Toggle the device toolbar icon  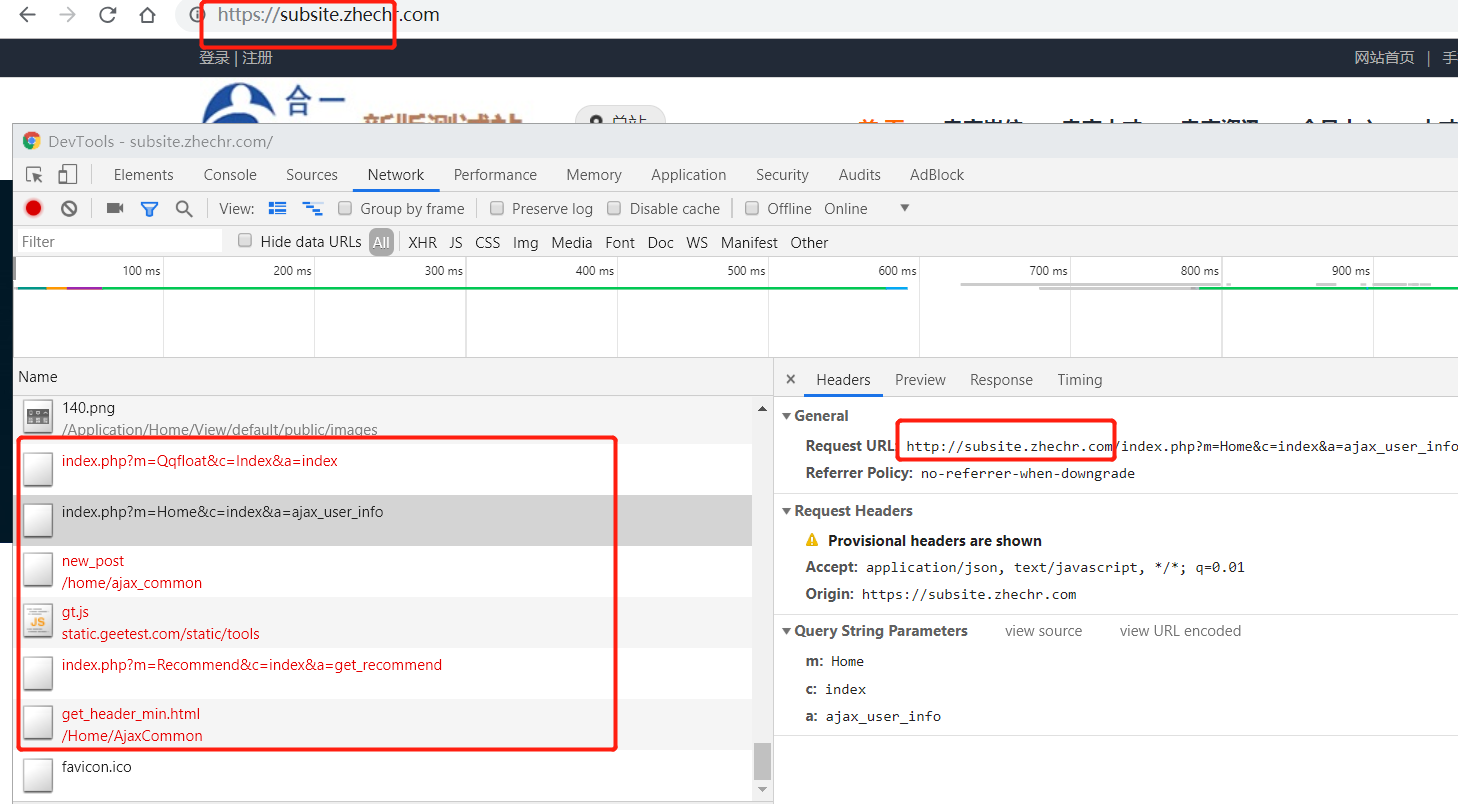pos(67,175)
